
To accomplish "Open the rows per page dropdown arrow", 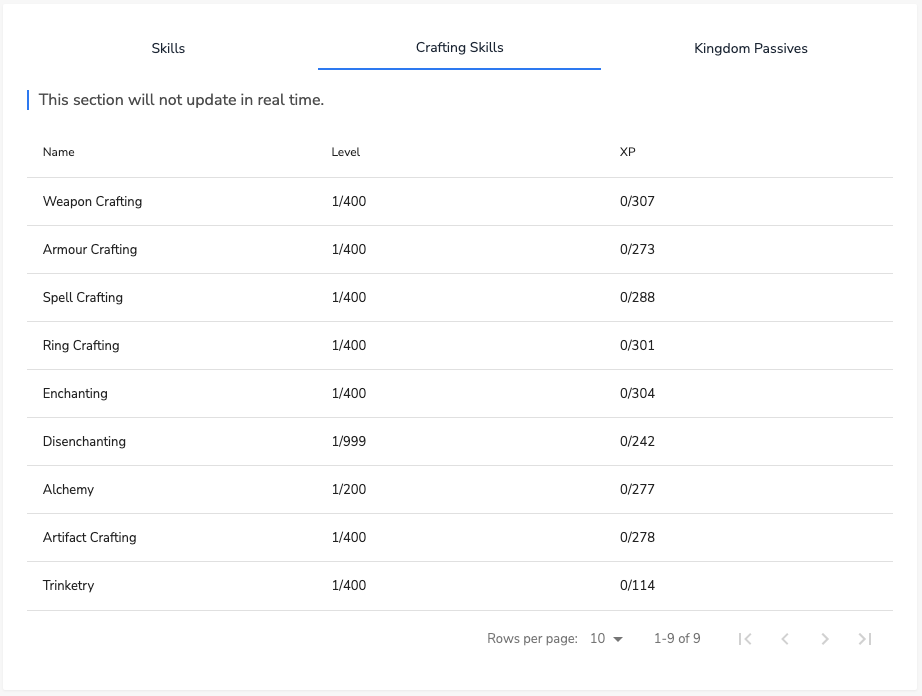I will pos(617,639).
